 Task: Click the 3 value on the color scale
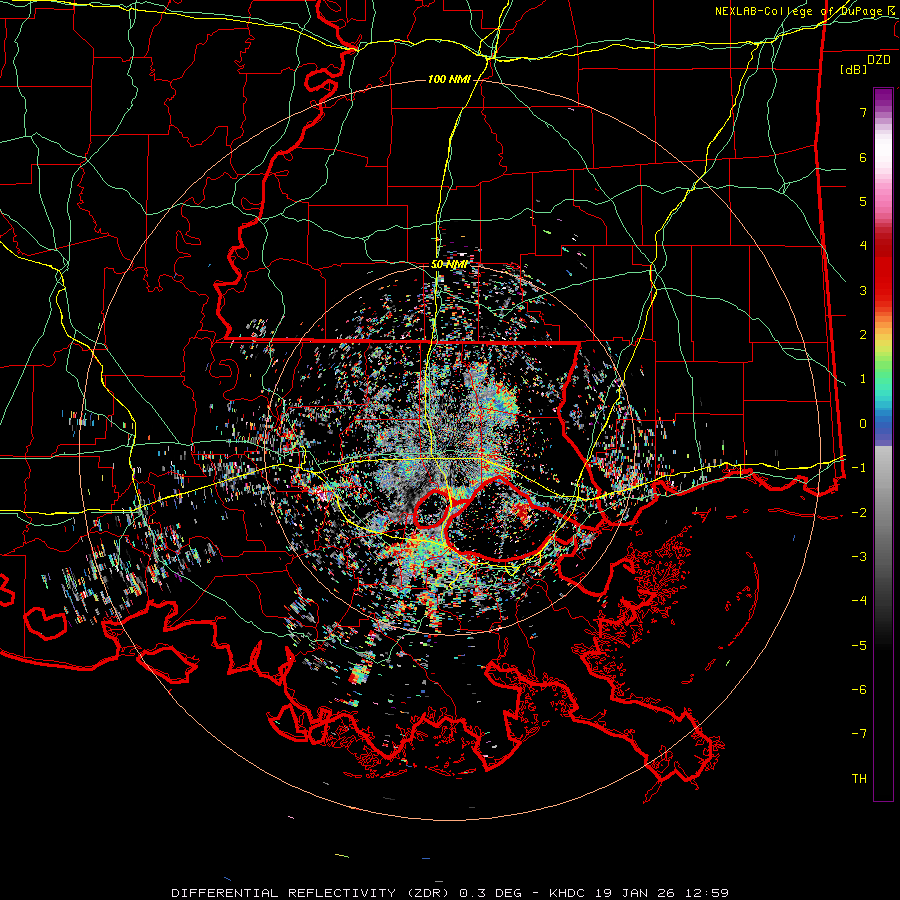pyautogui.click(x=863, y=290)
